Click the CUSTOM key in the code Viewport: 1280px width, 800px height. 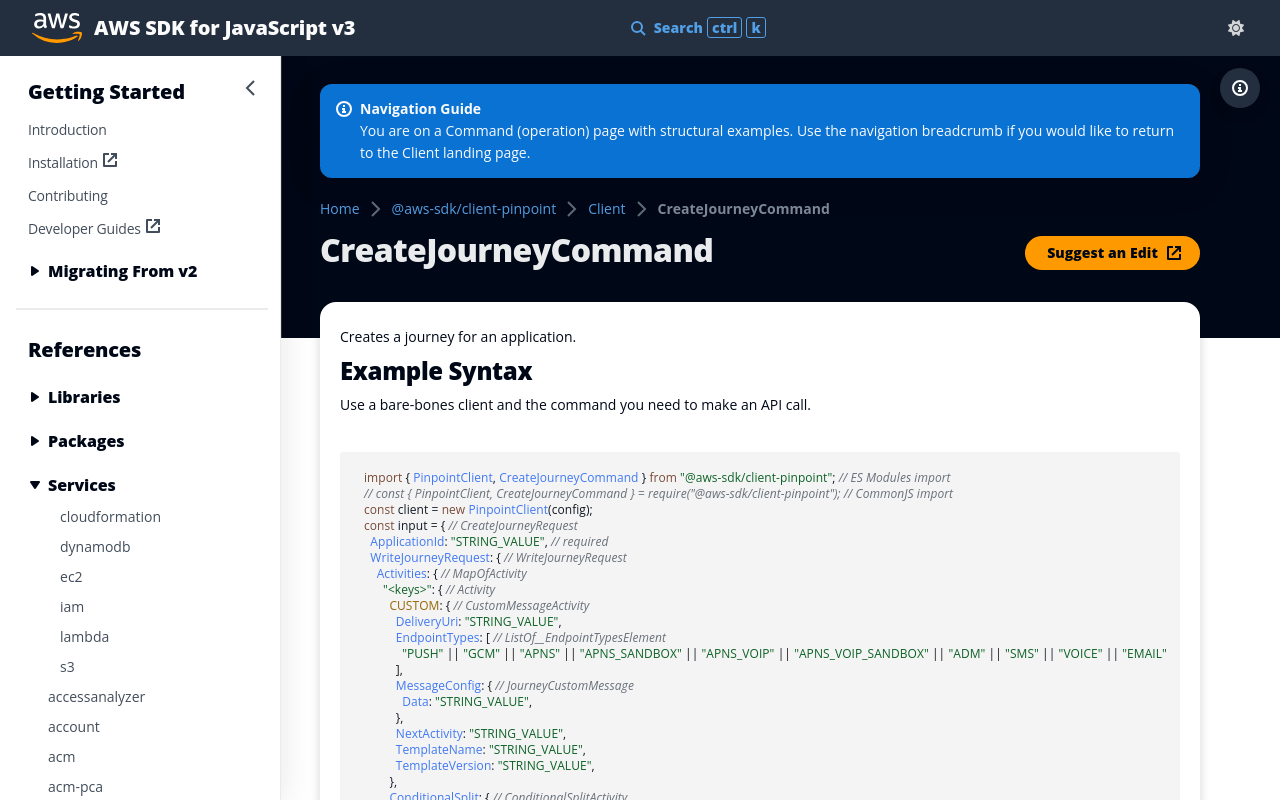click(x=414, y=606)
